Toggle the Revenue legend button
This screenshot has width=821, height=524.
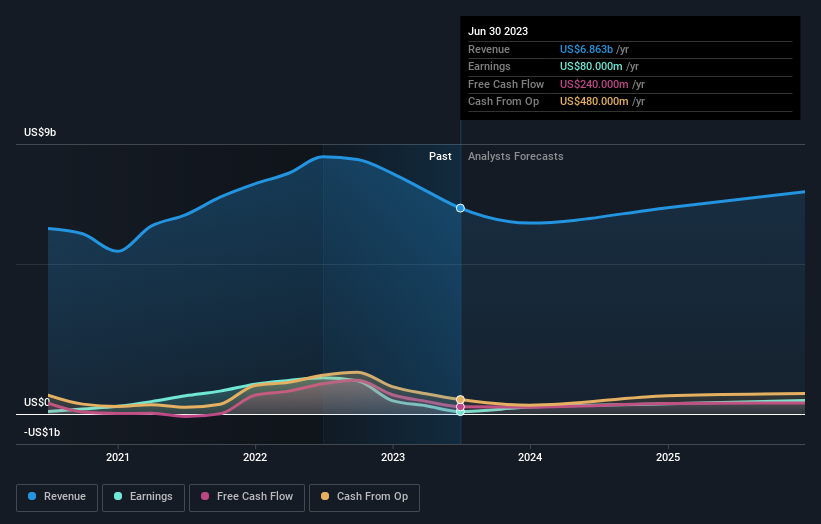(57, 497)
